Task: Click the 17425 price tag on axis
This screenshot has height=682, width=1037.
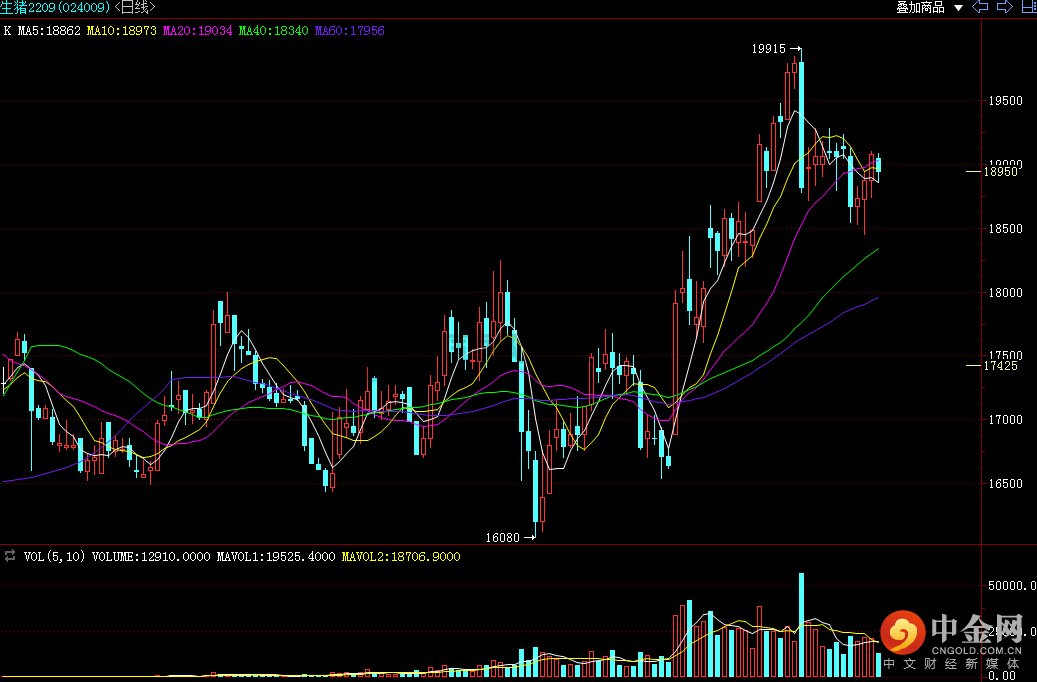Action: pyautogui.click(x=1001, y=366)
